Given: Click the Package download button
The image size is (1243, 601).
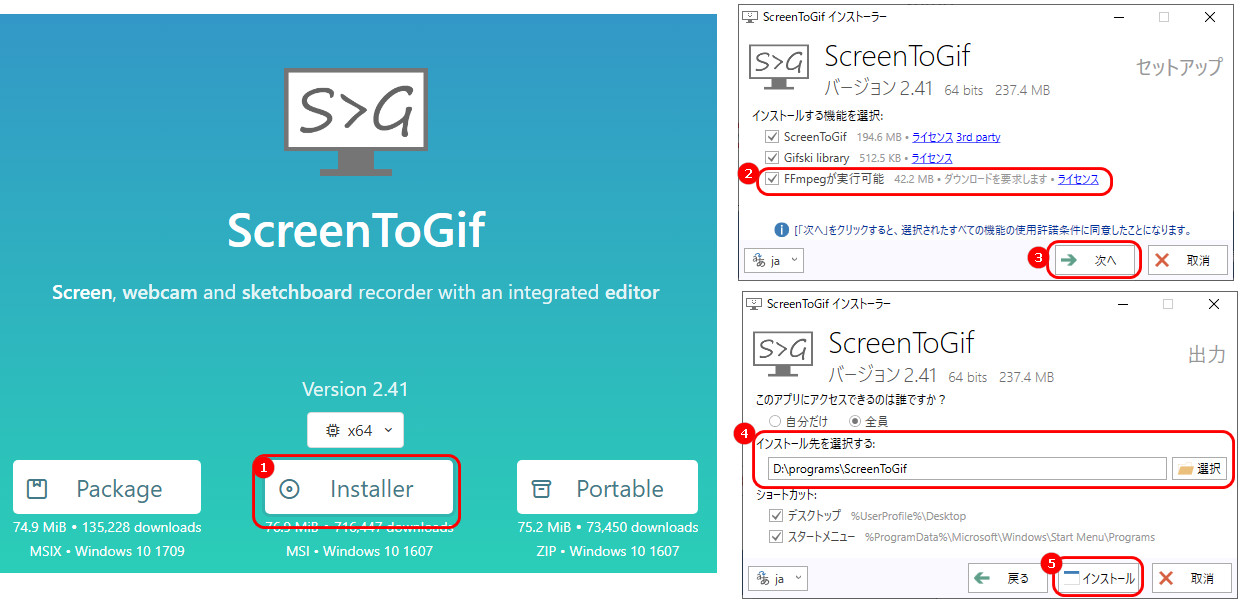Looking at the screenshot, I should point(107,488).
